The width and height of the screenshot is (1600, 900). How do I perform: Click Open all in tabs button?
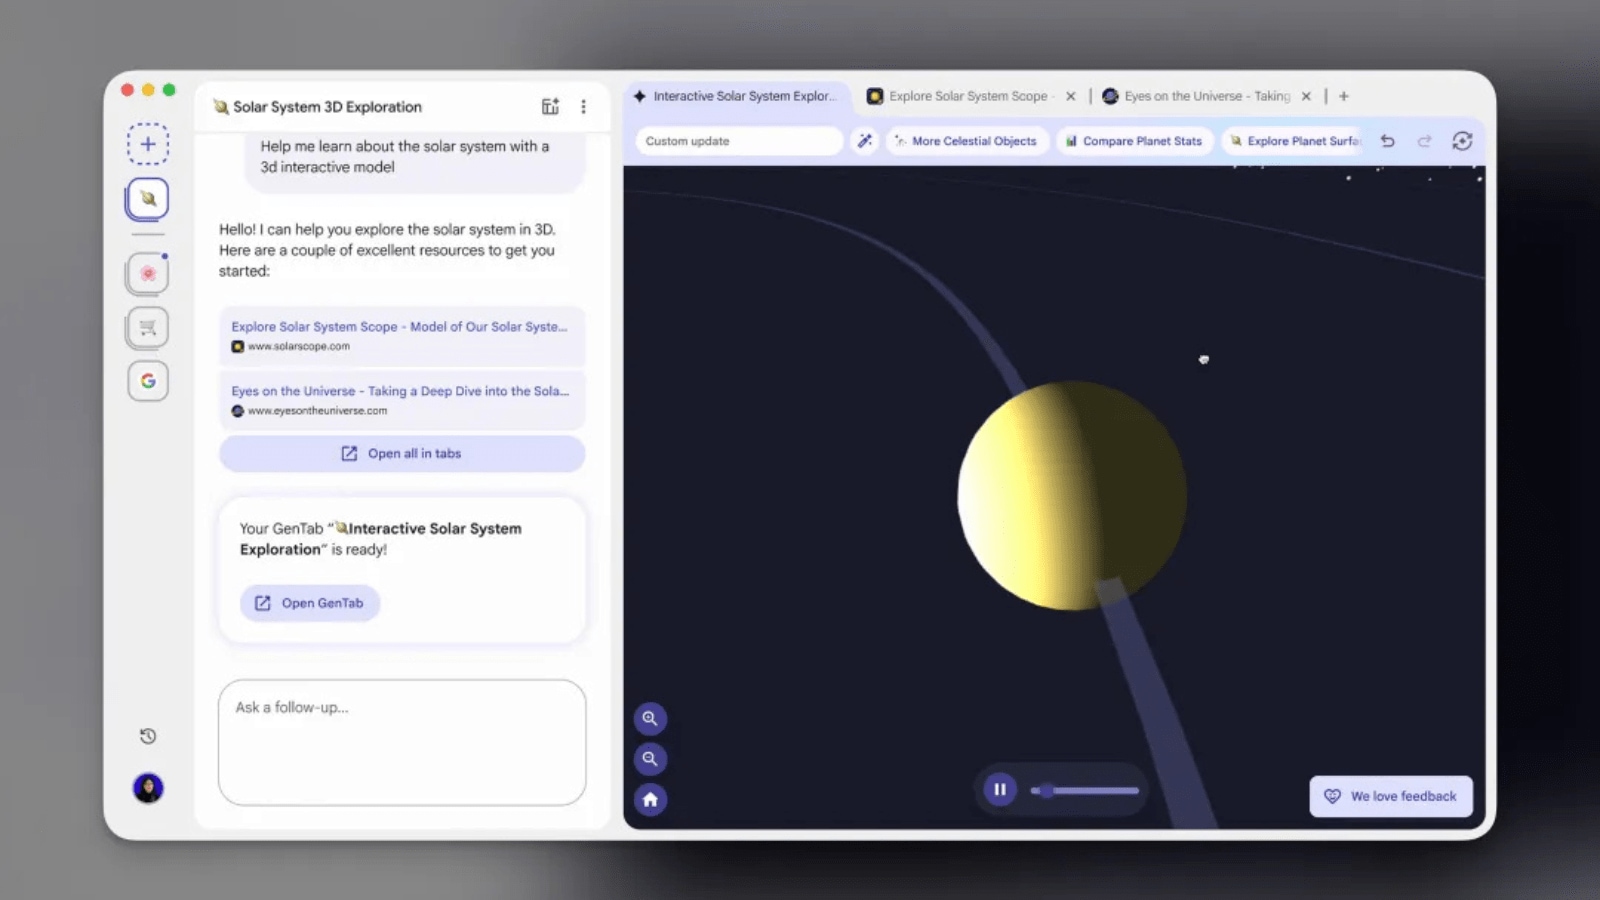[402, 454]
